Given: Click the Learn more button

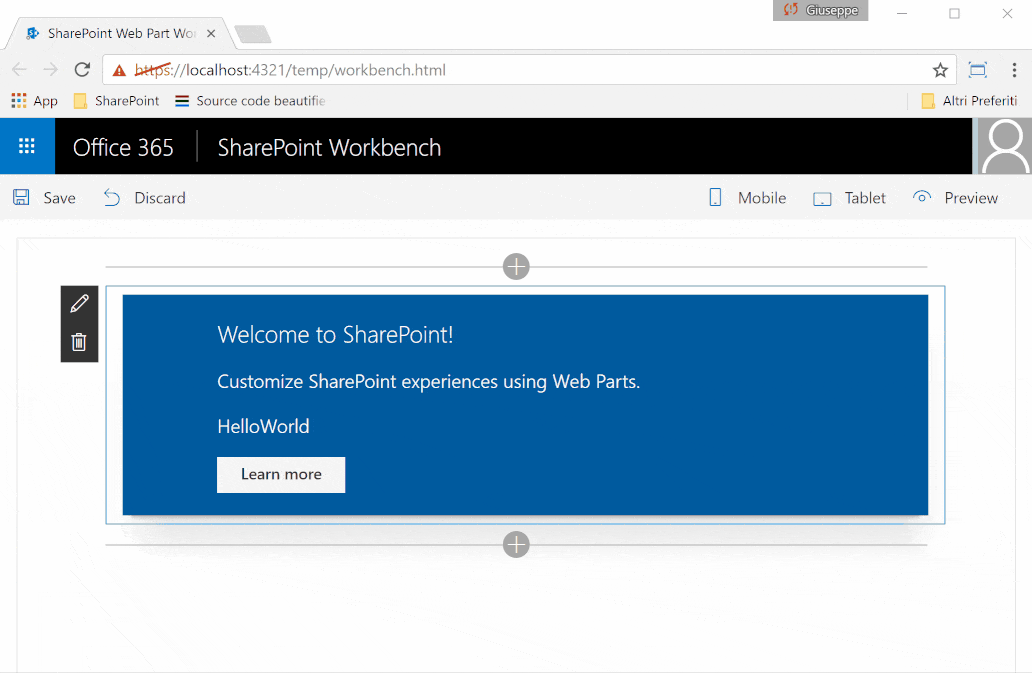Looking at the screenshot, I should click(x=281, y=474).
